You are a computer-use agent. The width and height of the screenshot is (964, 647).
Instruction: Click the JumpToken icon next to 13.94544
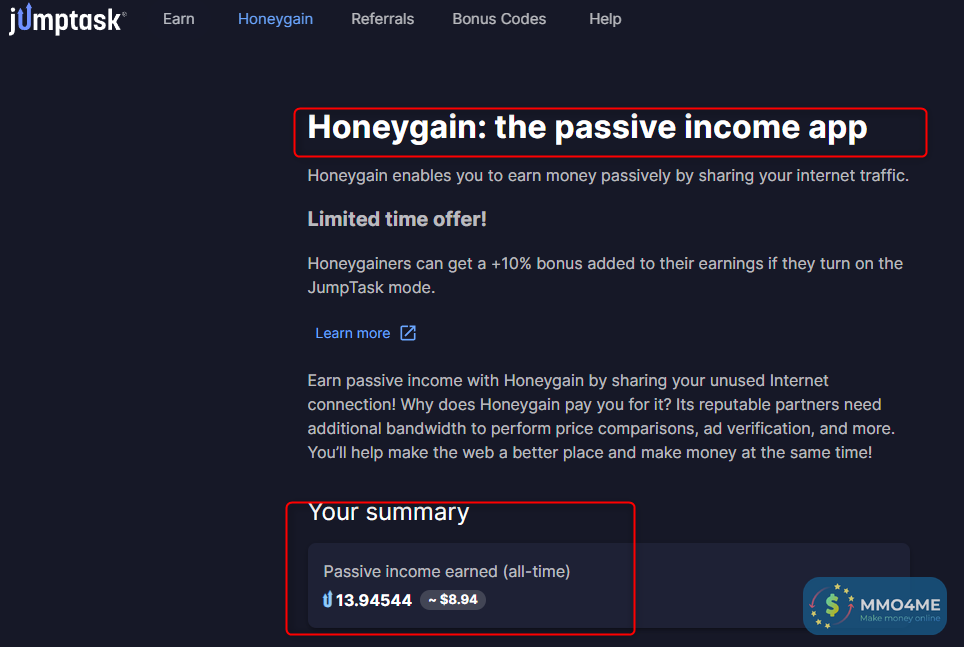tap(328, 600)
